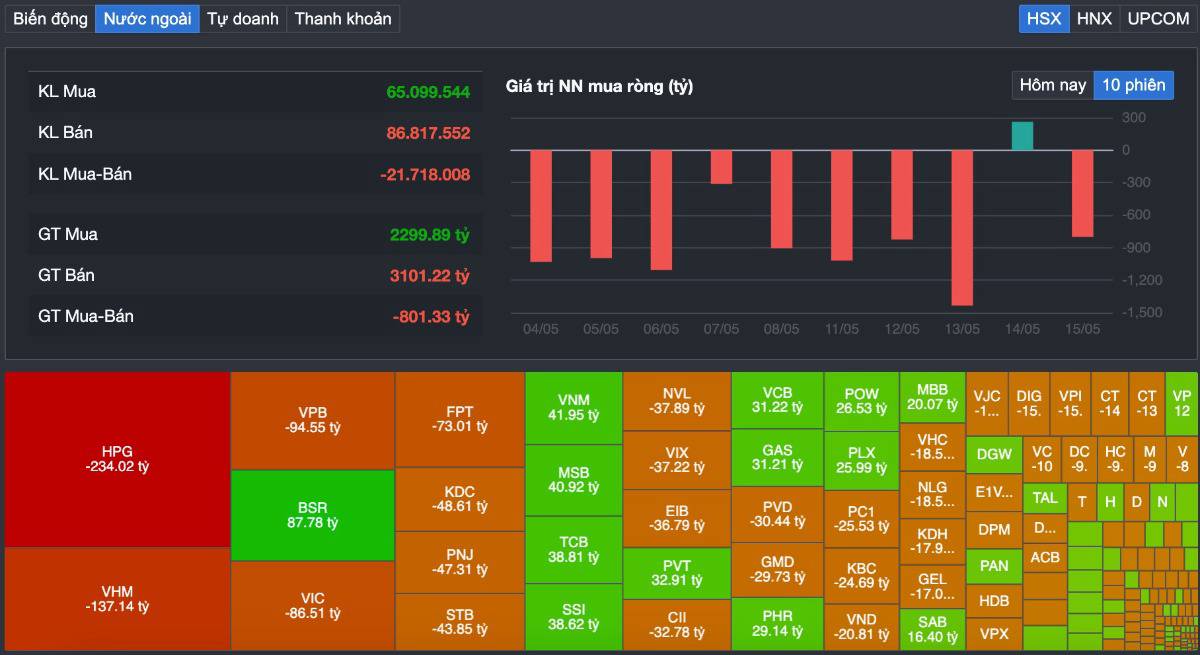Click the green BSR tile
Image resolution: width=1200 pixels, height=655 pixels.
coord(312,515)
